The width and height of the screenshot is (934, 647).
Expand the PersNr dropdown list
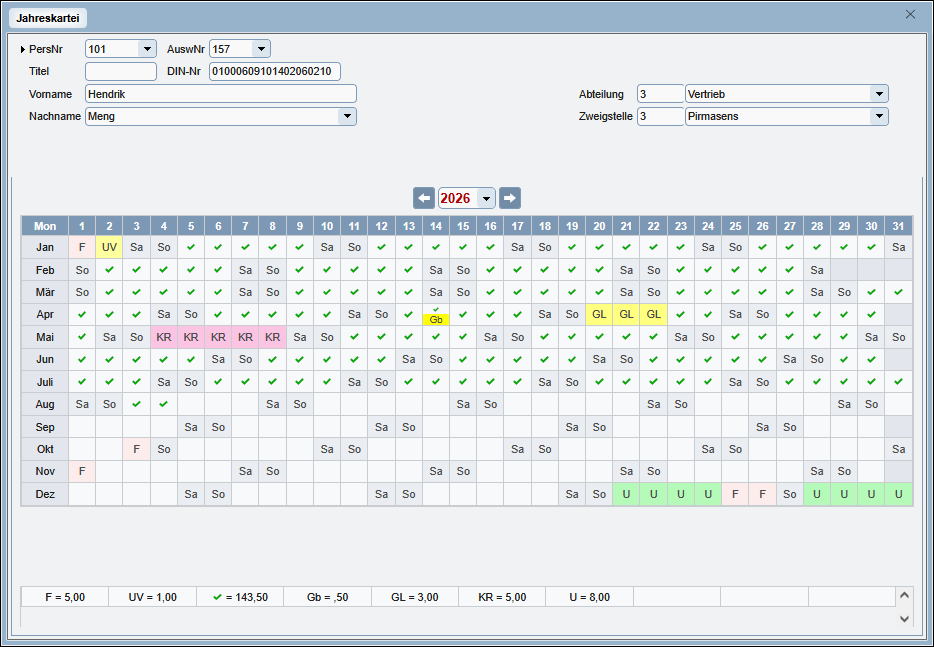click(x=146, y=49)
